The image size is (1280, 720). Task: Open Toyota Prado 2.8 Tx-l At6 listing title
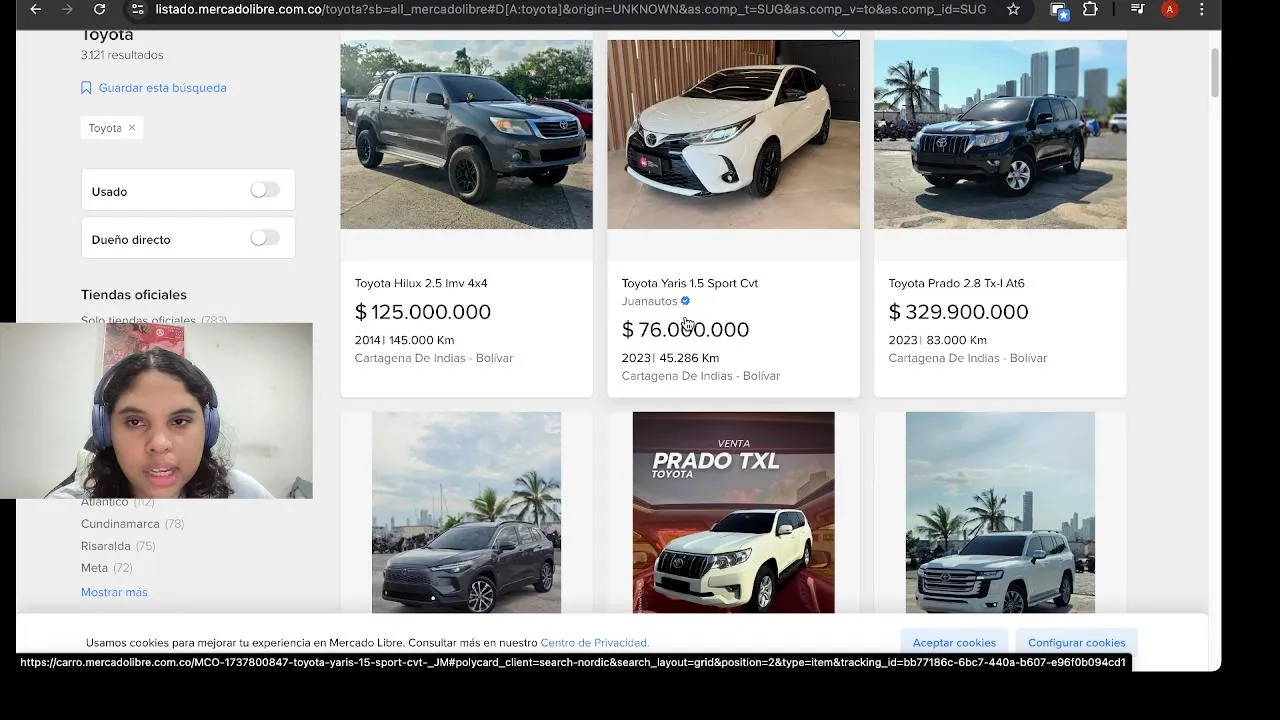(956, 283)
